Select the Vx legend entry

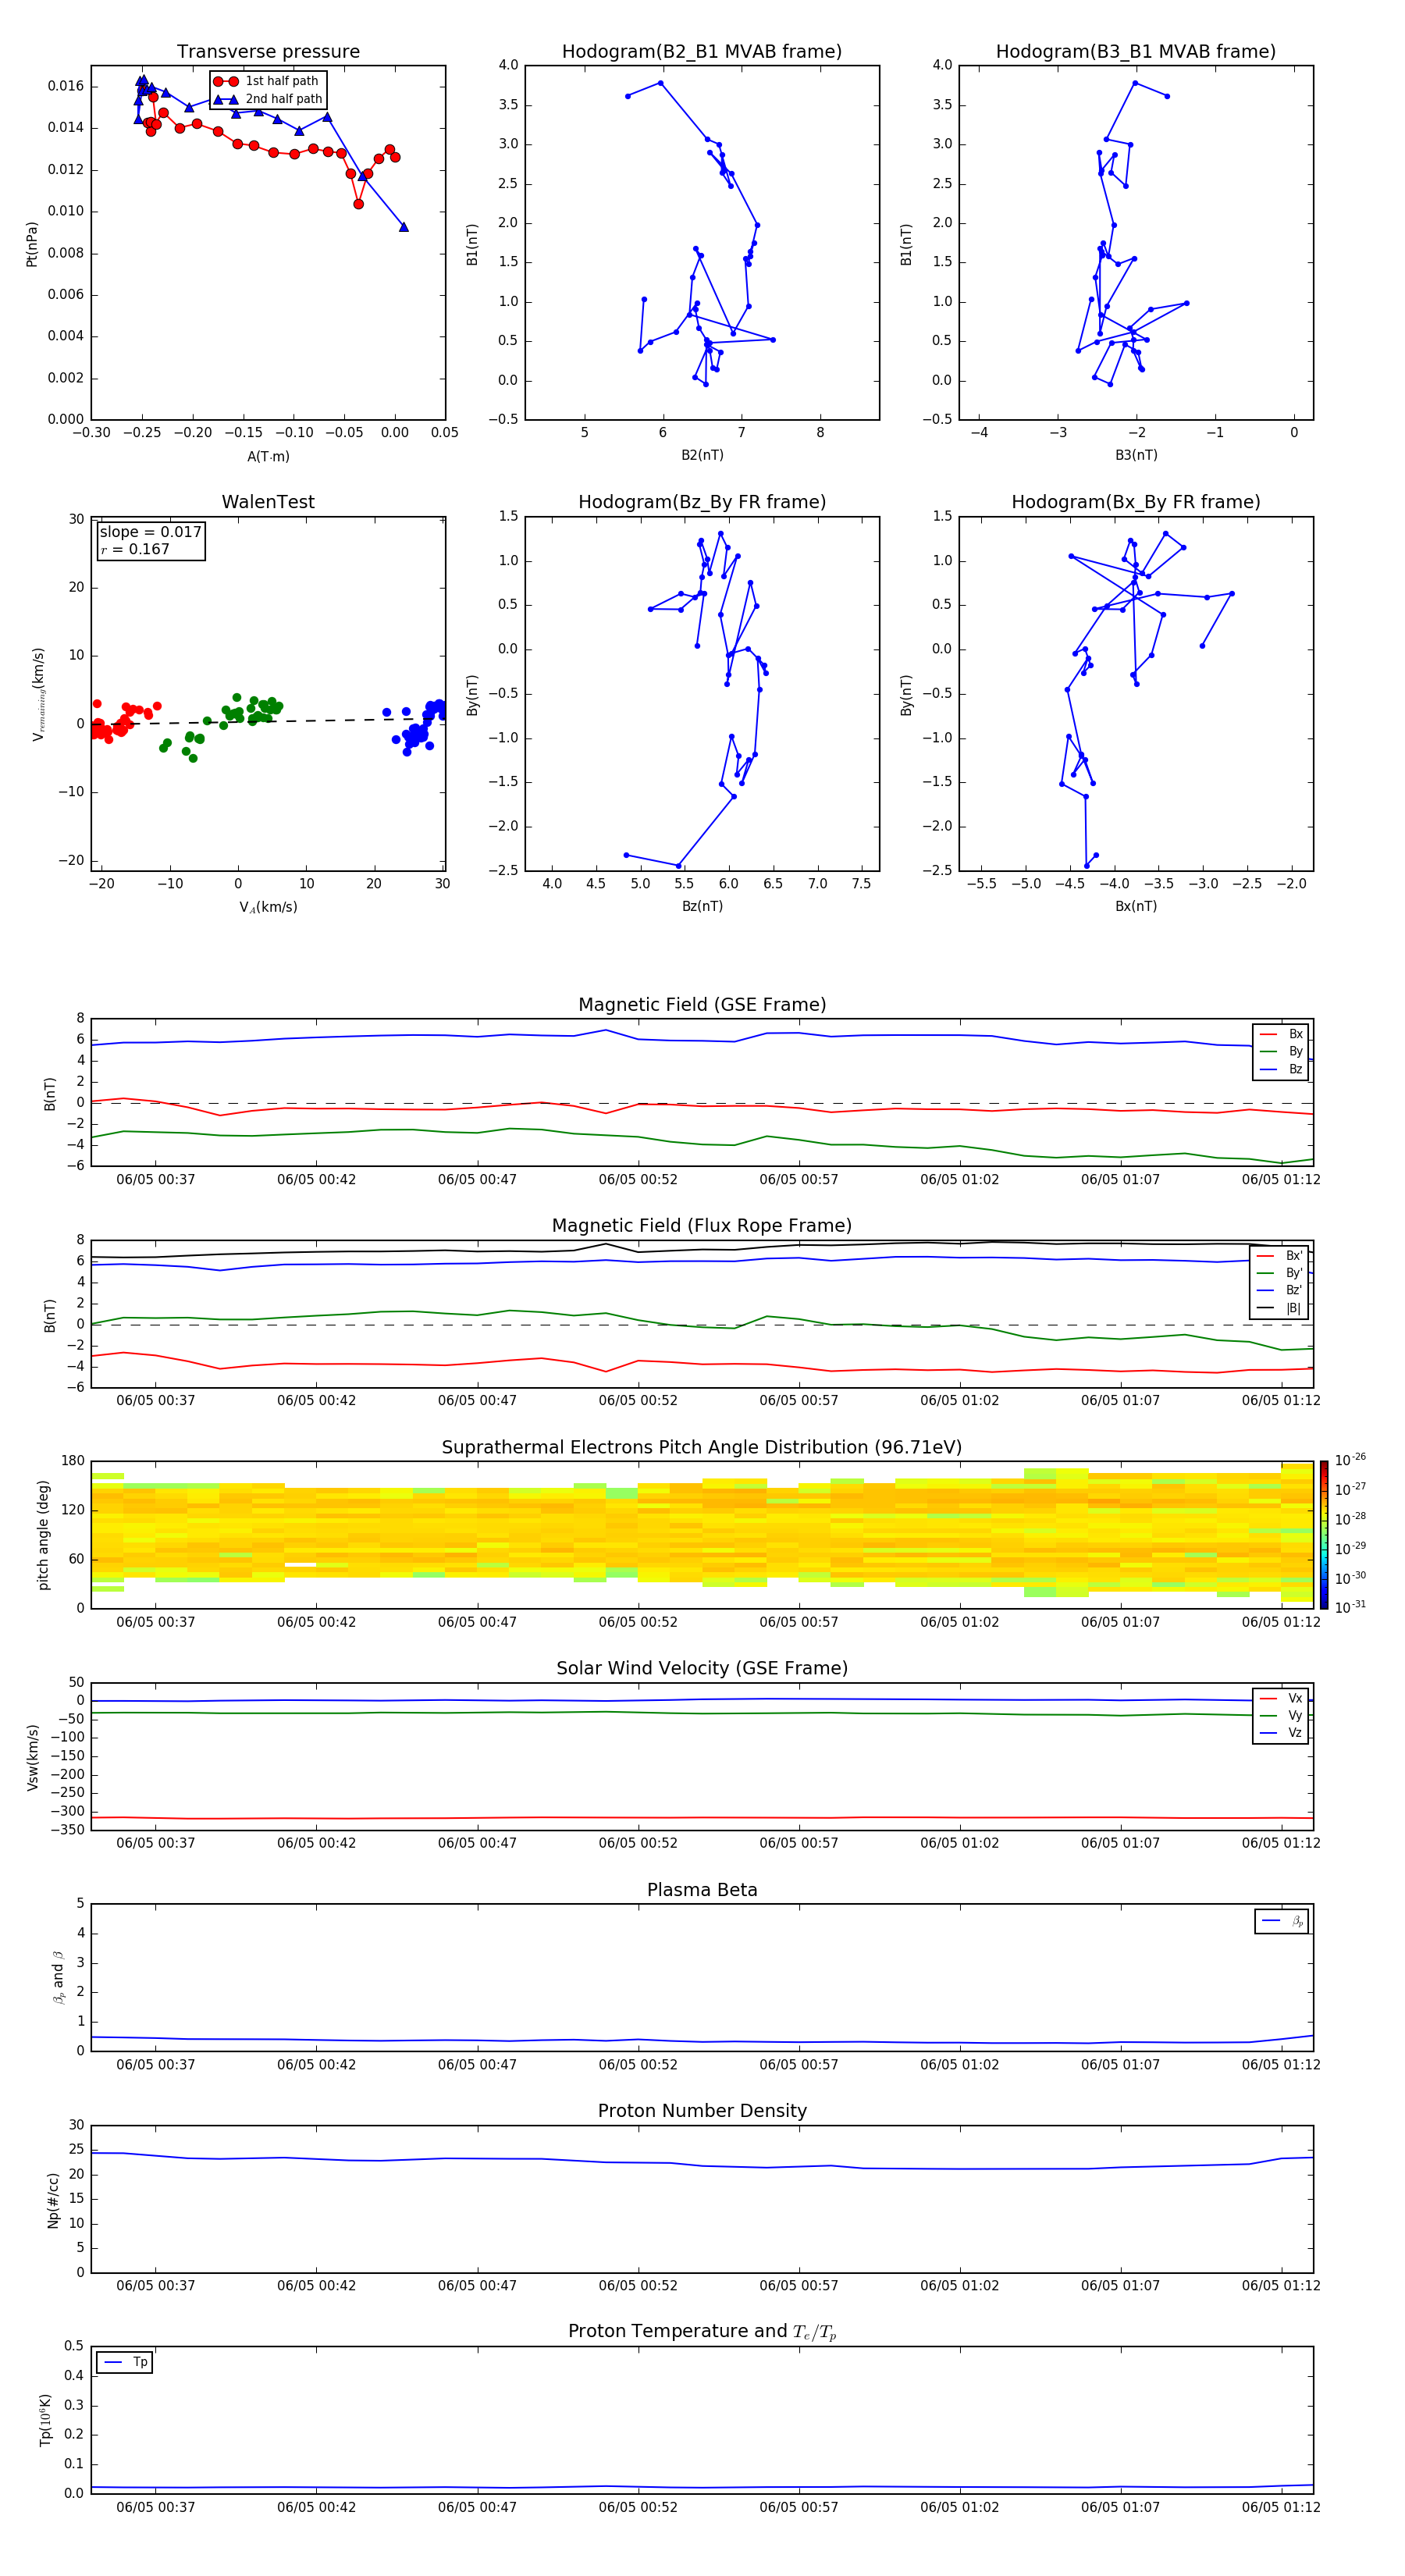coord(1281,1698)
